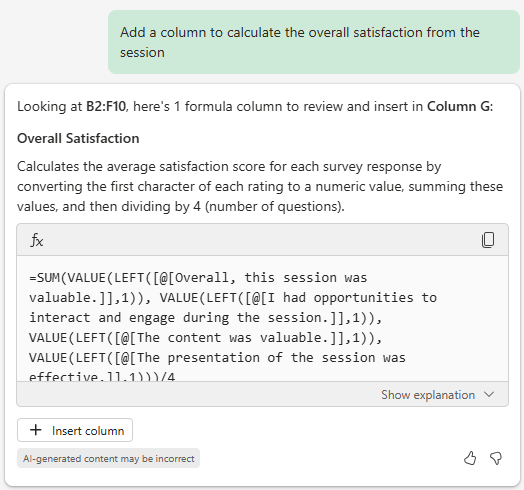Image resolution: width=524 pixels, height=490 pixels.
Task: Click the thumbs up feedback icon
Action: coord(470,458)
